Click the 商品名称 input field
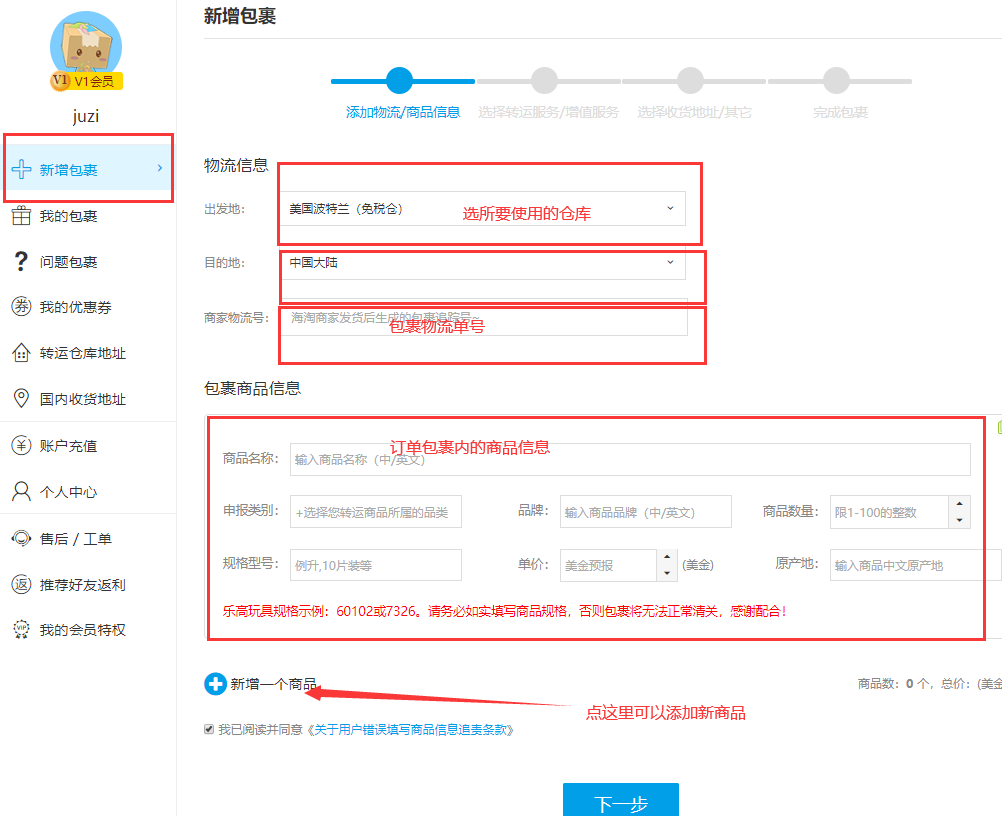Screen dimensions: 1002x816 pyautogui.click(x=630, y=459)
